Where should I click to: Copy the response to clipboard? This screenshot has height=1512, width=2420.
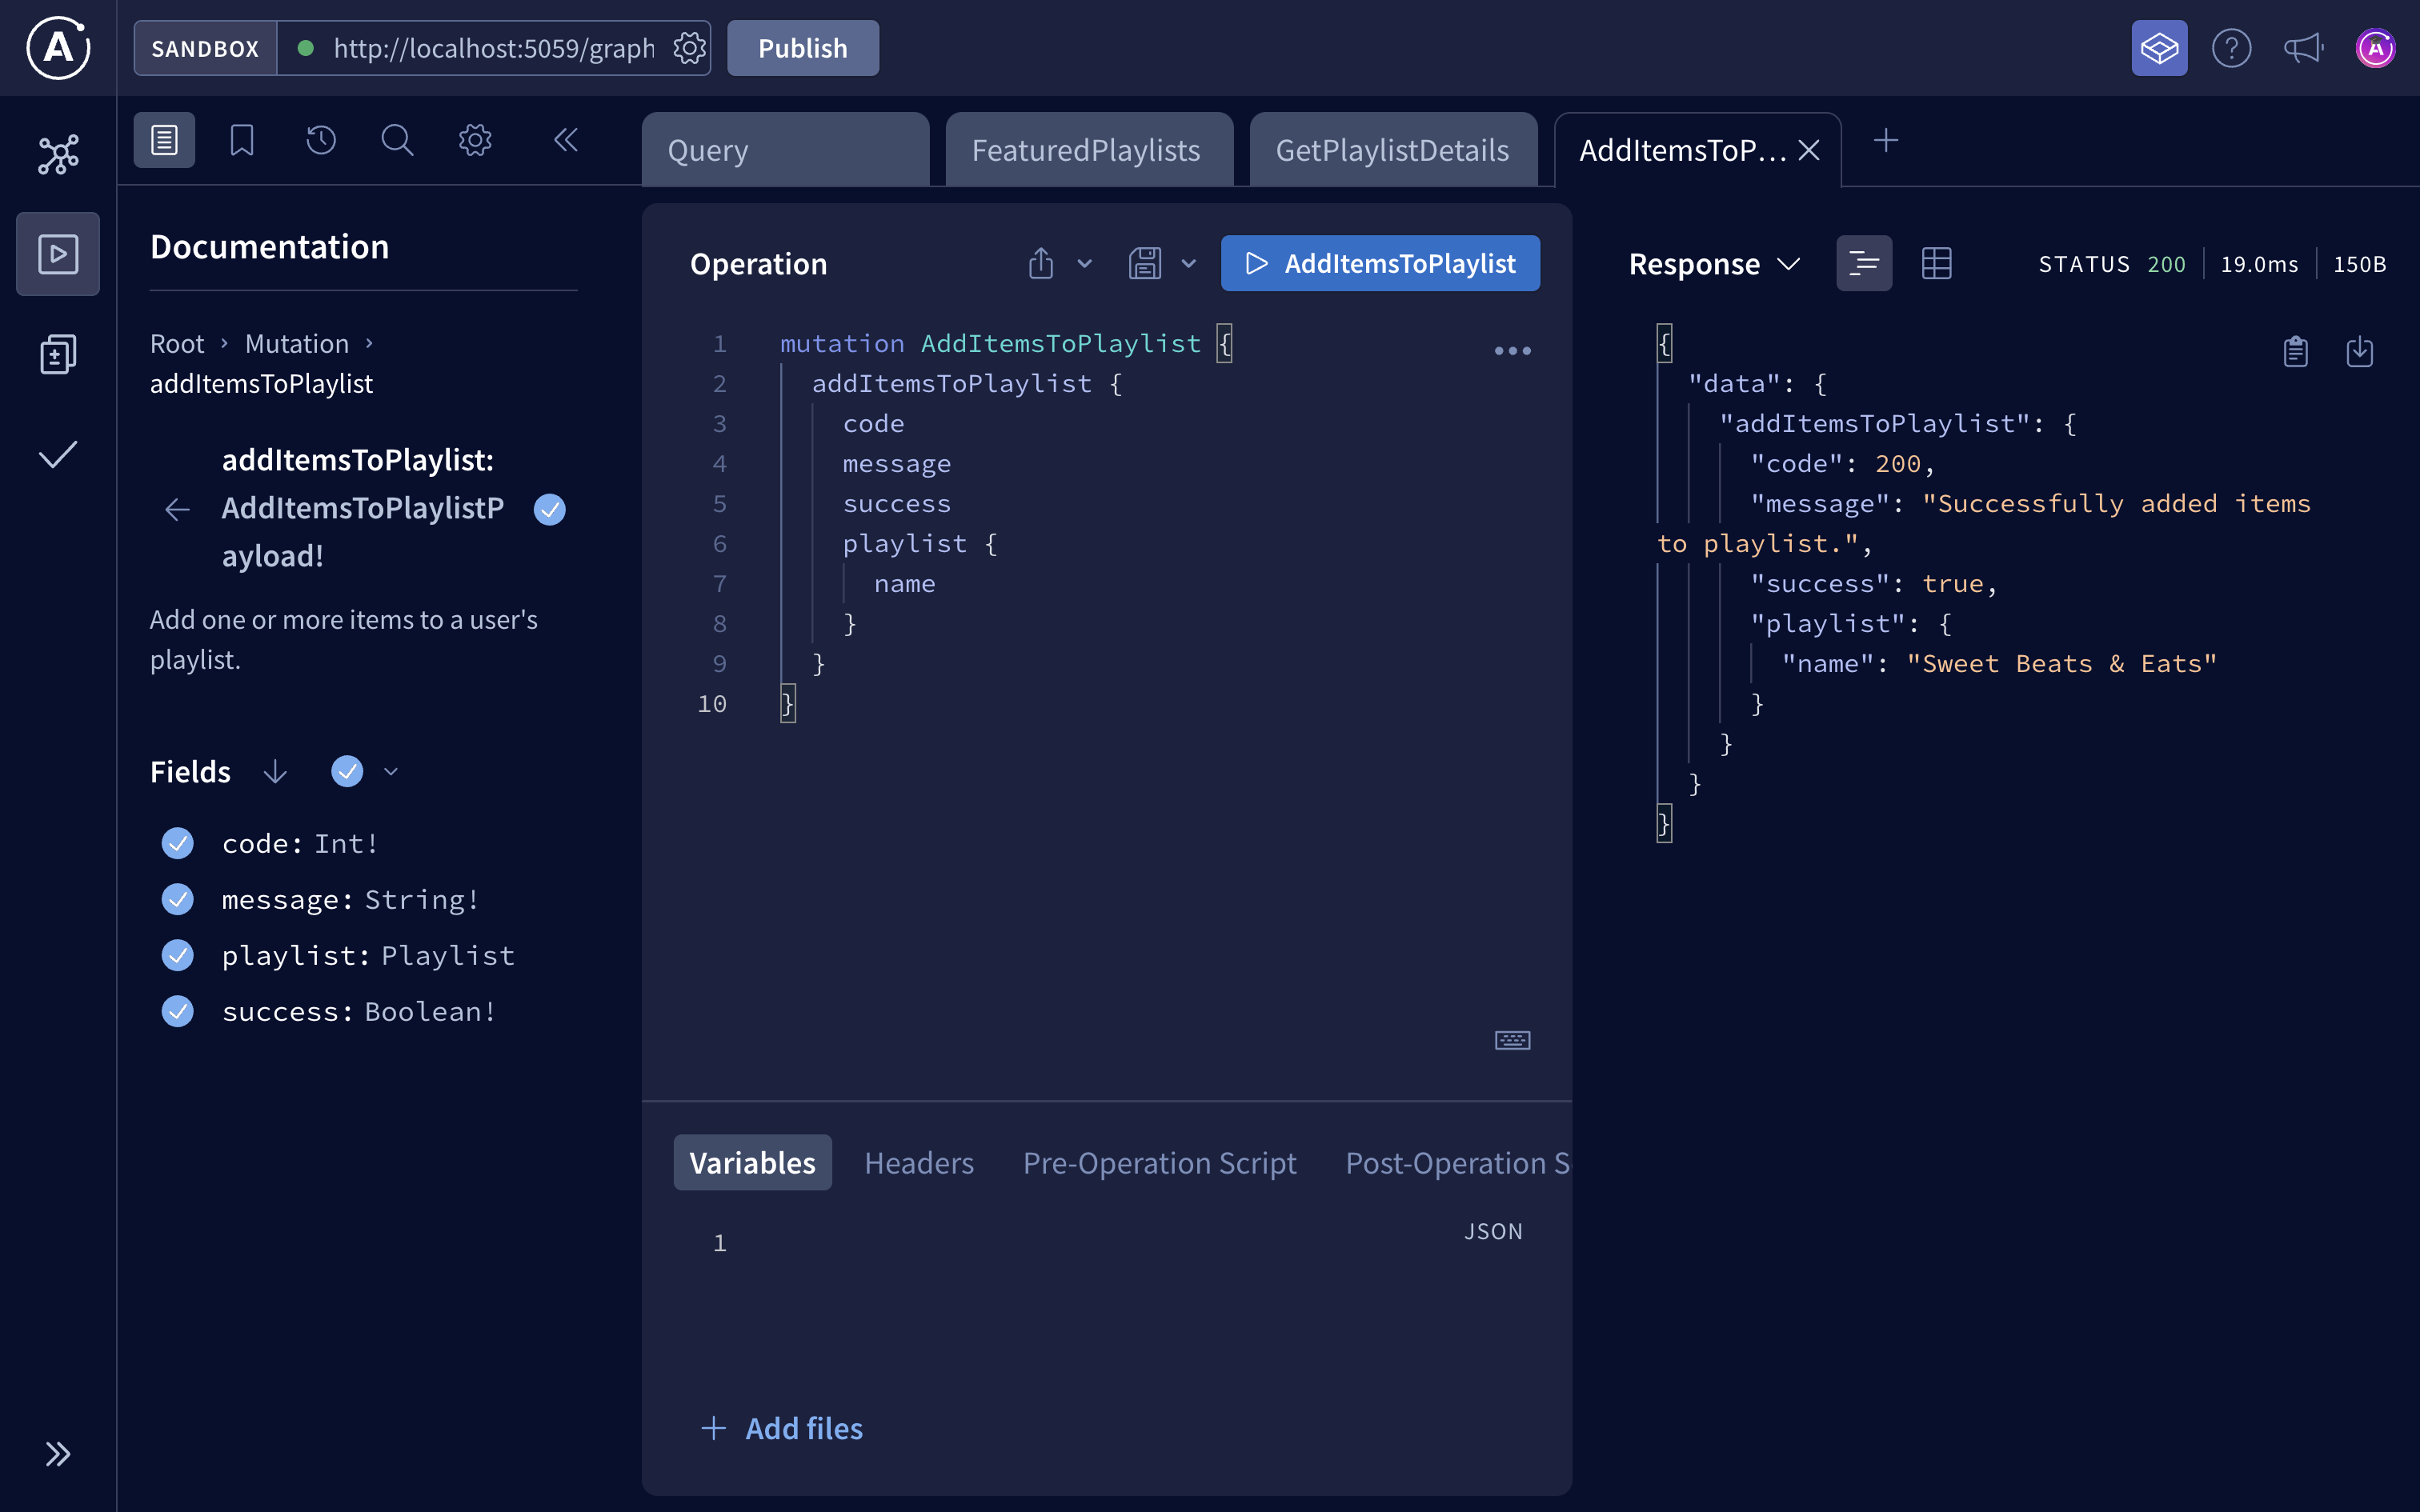pyautogui.click(x=2295, y=351)
